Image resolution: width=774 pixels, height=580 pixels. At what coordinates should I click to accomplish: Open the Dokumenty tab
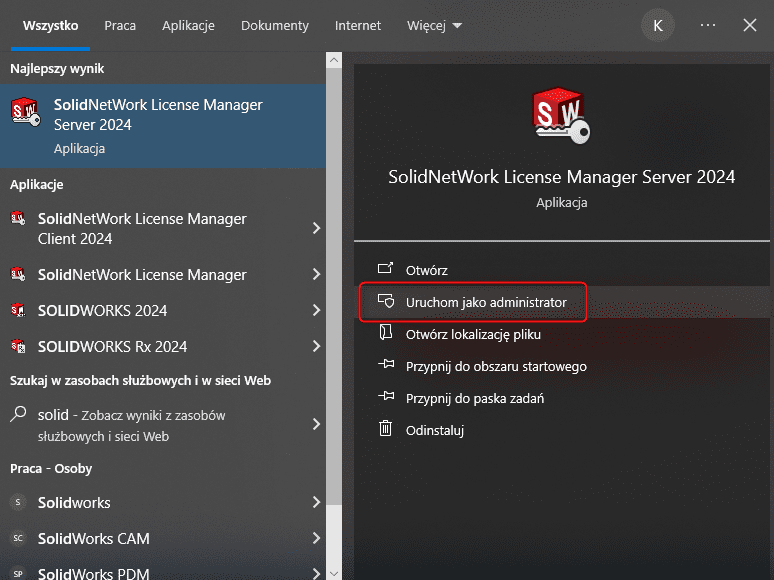click(274, 26)
